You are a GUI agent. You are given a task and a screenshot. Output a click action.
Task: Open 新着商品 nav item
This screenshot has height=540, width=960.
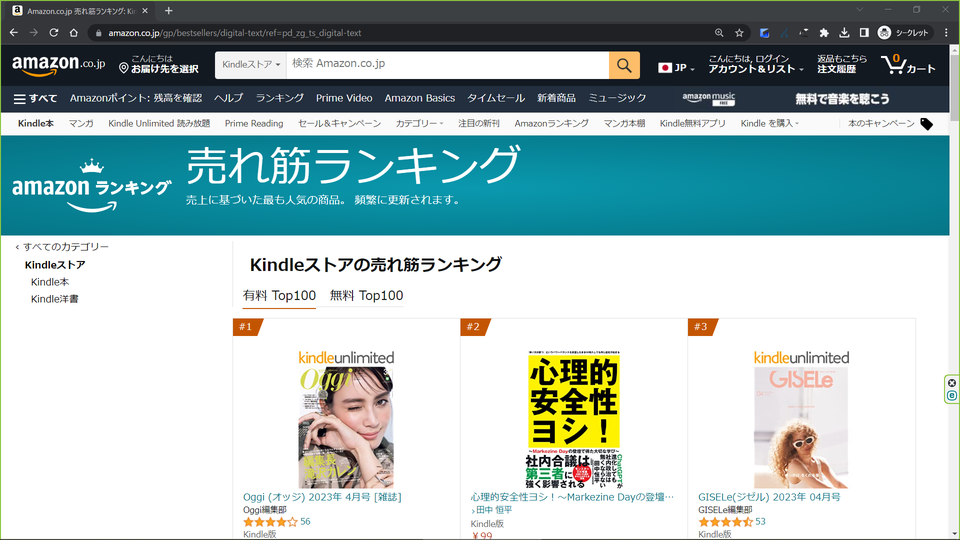click(x=556, y=98)
